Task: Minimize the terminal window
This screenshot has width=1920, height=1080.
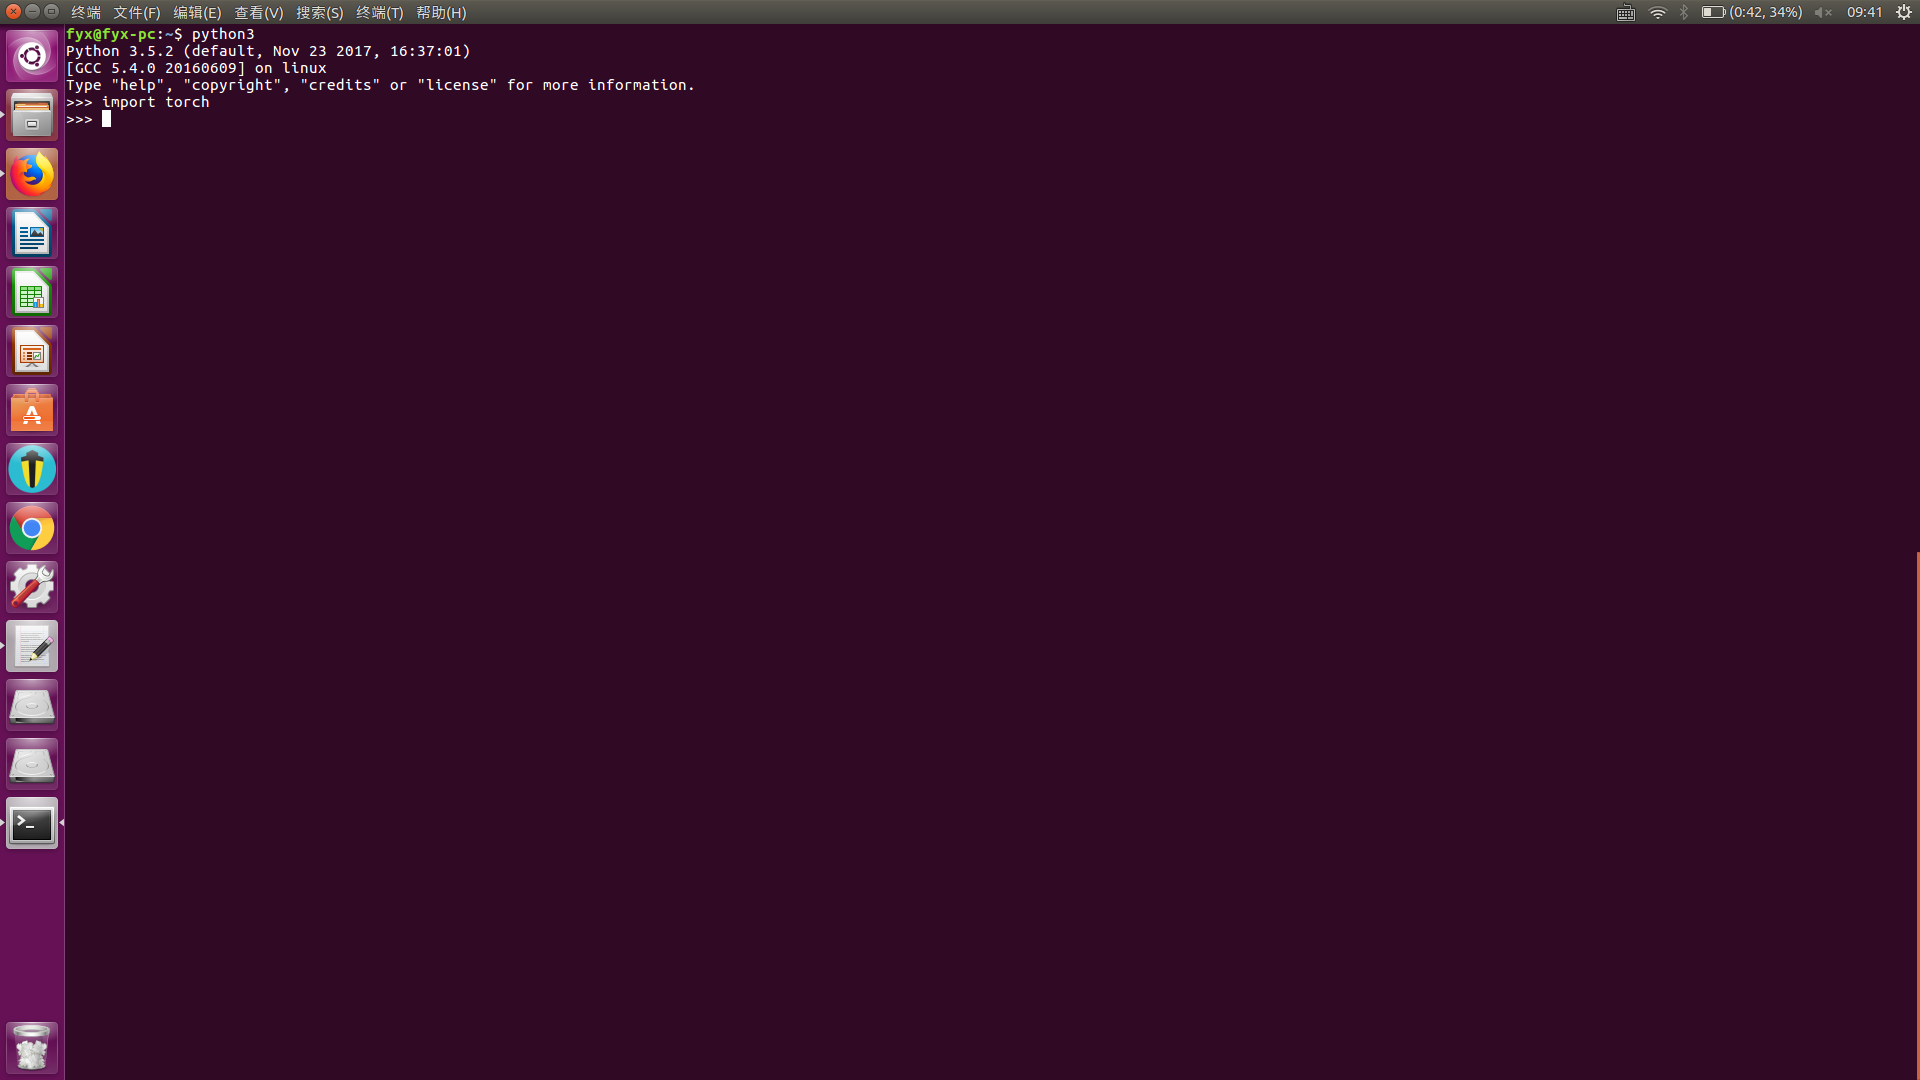Action: [32, 11]
